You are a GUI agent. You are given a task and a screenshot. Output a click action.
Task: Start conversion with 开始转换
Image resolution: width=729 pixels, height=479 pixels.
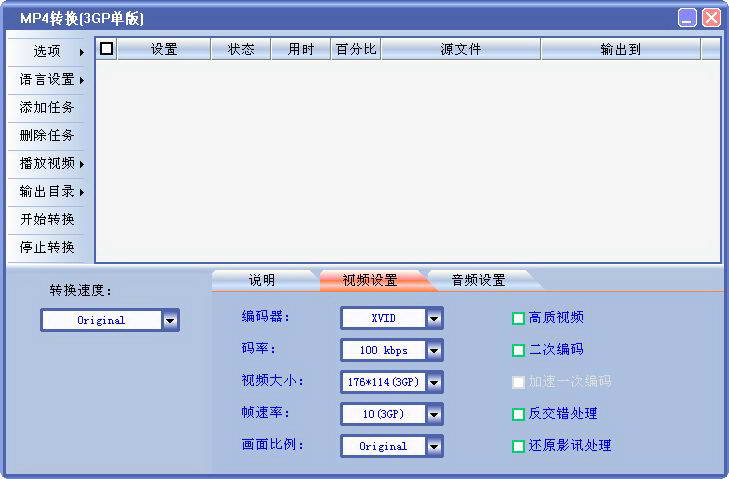[46, 219]
